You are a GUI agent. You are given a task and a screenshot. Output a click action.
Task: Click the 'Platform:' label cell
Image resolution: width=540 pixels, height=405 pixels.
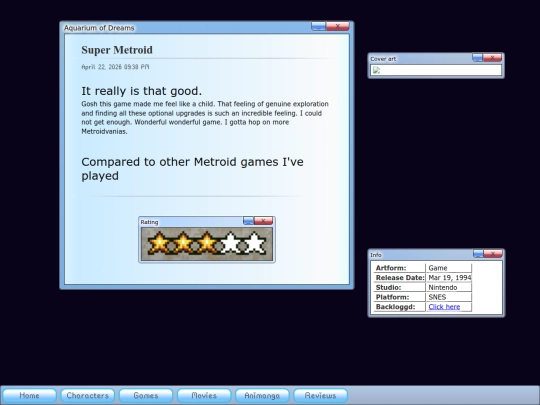[399, 297]
